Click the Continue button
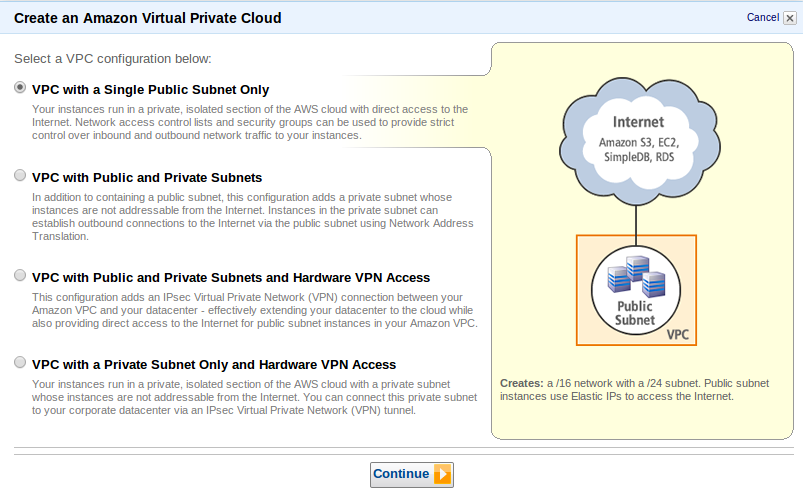Image resolution: width=803 pixels, height=497 pixels. [x=412, y=474]
